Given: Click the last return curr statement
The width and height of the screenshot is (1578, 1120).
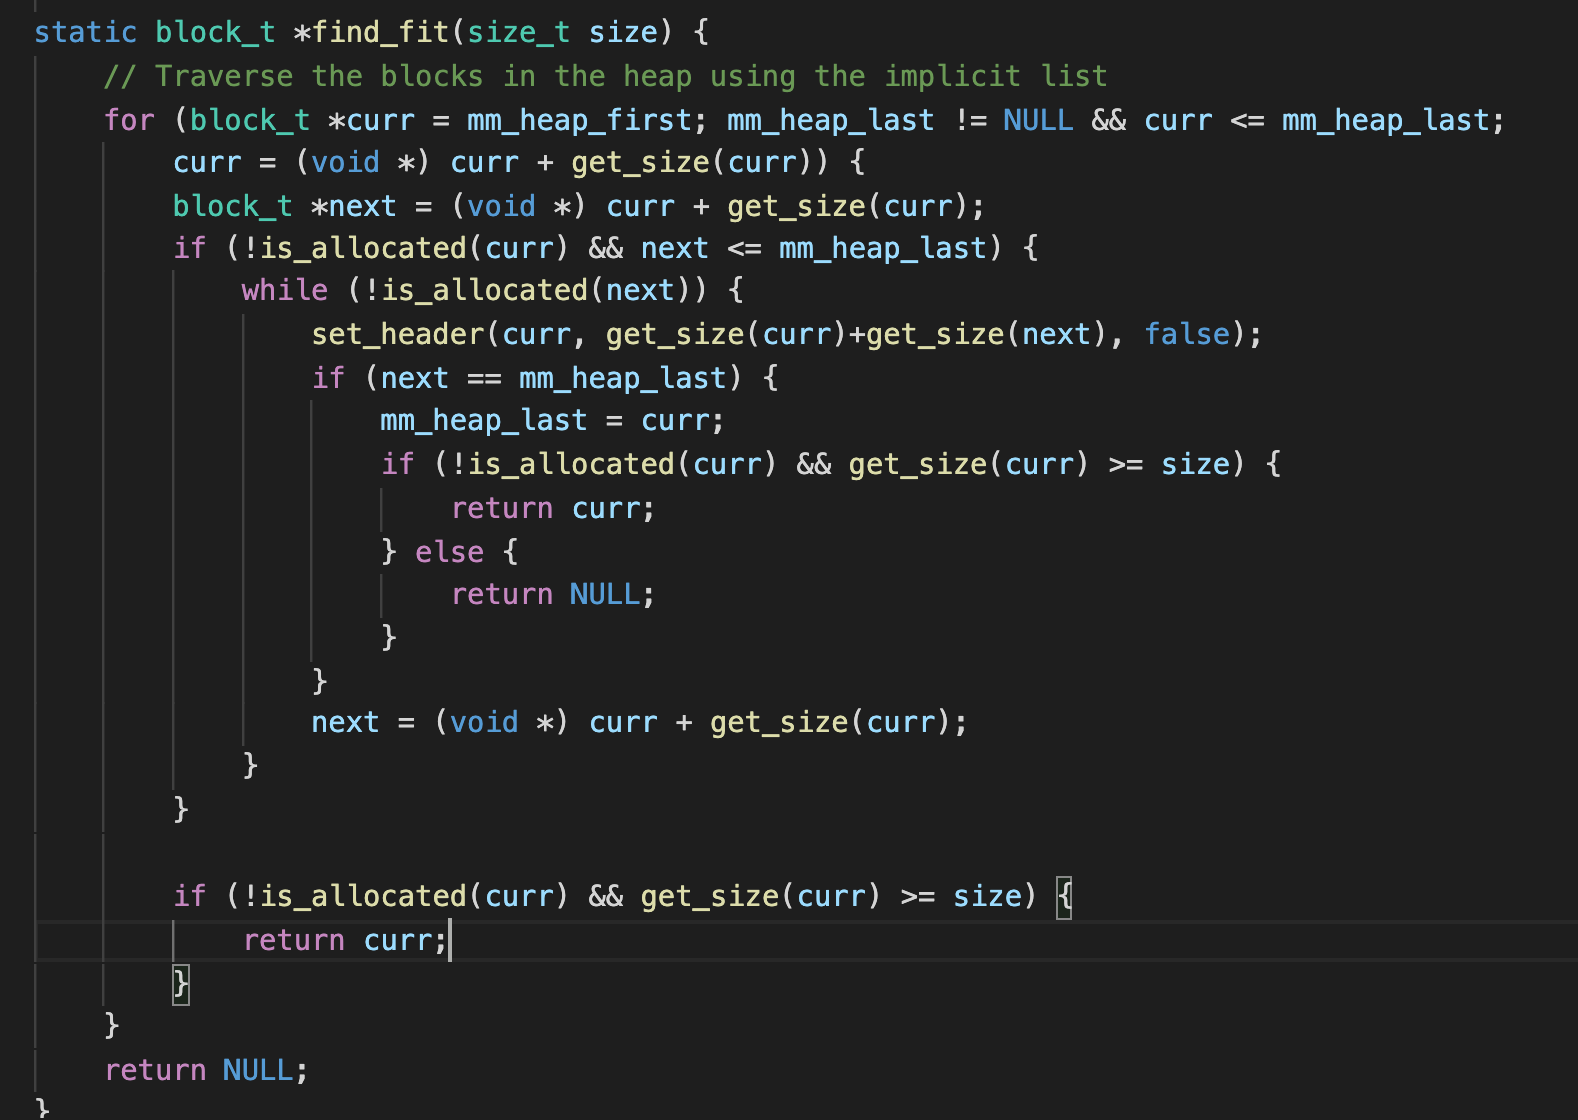Looking at the screenshot, I should point(344,940).
